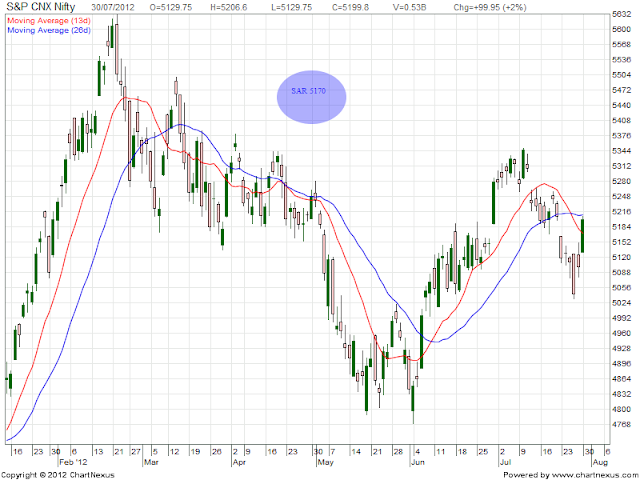Click the 5056 price axis label
640x480 pixels.
click(x=622, y=288)
